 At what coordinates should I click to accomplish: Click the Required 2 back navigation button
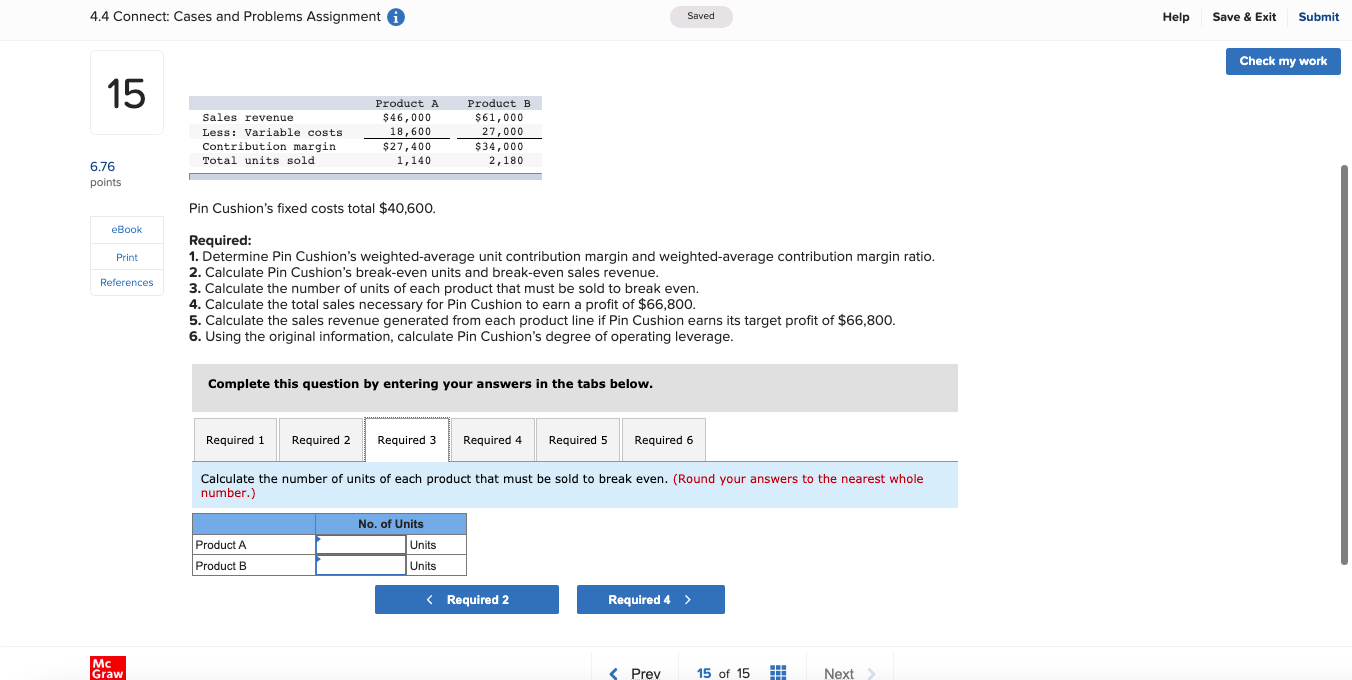(467, 599)
